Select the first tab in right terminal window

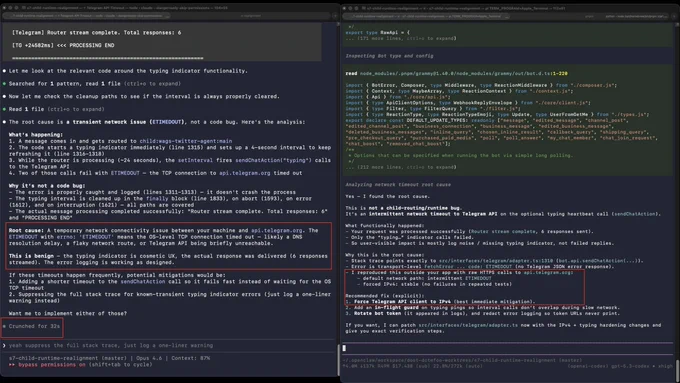click(426, 16)
